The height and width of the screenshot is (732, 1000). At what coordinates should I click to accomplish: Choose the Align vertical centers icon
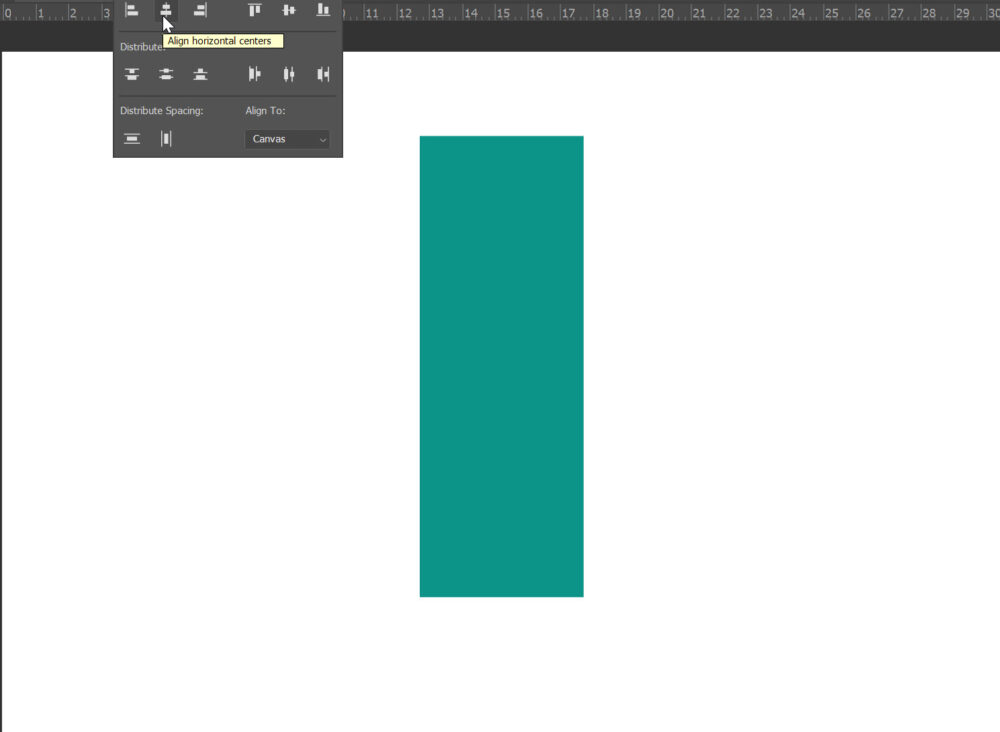click(289, 10)
